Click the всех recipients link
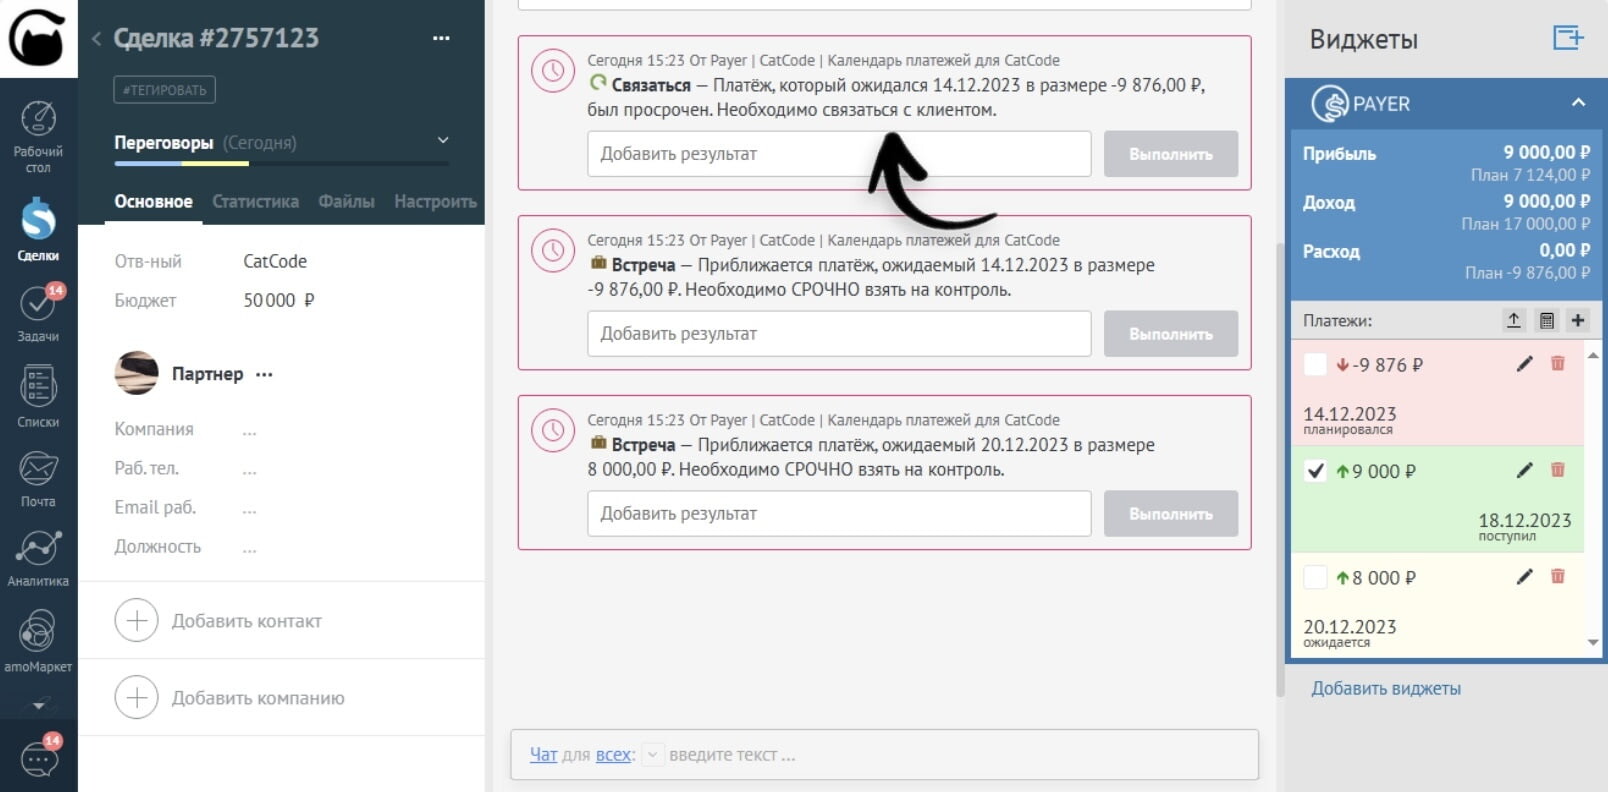 click(x=613, y=754)
